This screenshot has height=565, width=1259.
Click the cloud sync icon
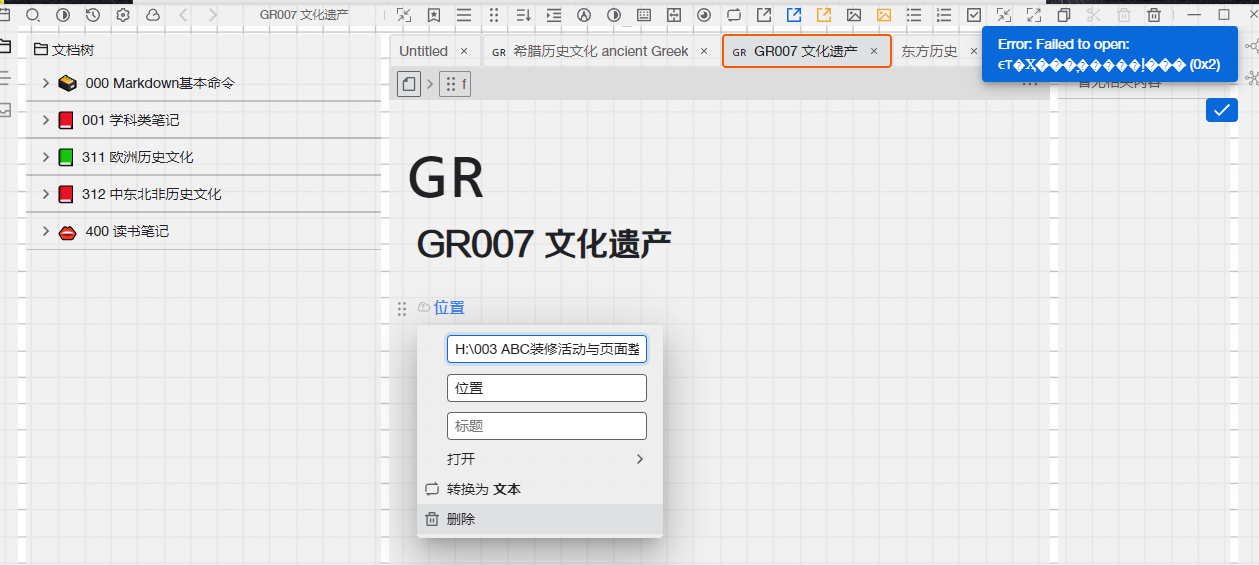[153, 15]
